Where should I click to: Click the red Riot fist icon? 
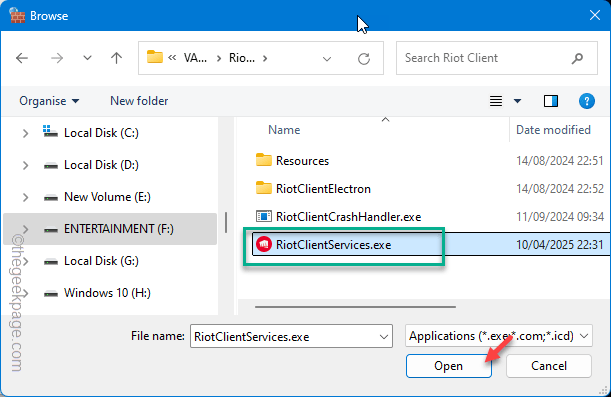(264, 245)
